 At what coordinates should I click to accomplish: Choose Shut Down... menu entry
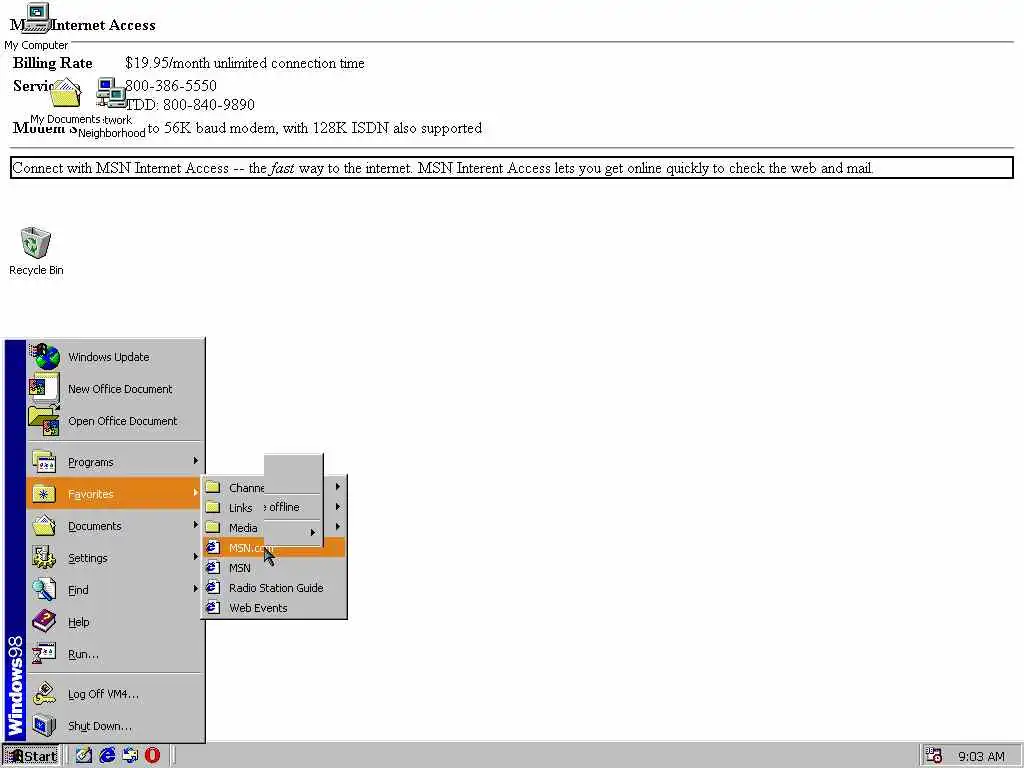[116, 726]
